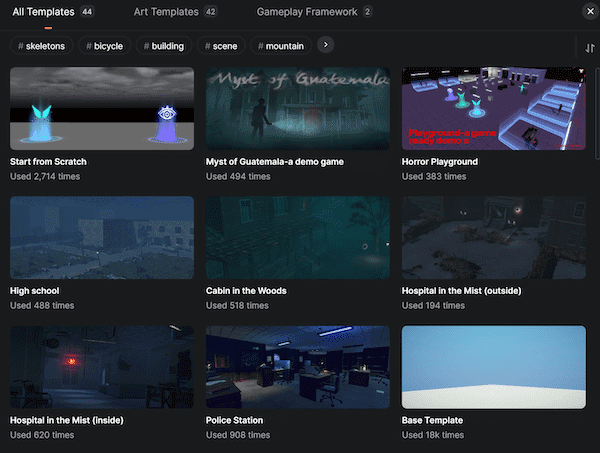Viewport: 600px width, 453px height.
Task: Open the Myst of Guatemala demo thumbnail
Action: (x=297, y=108)
